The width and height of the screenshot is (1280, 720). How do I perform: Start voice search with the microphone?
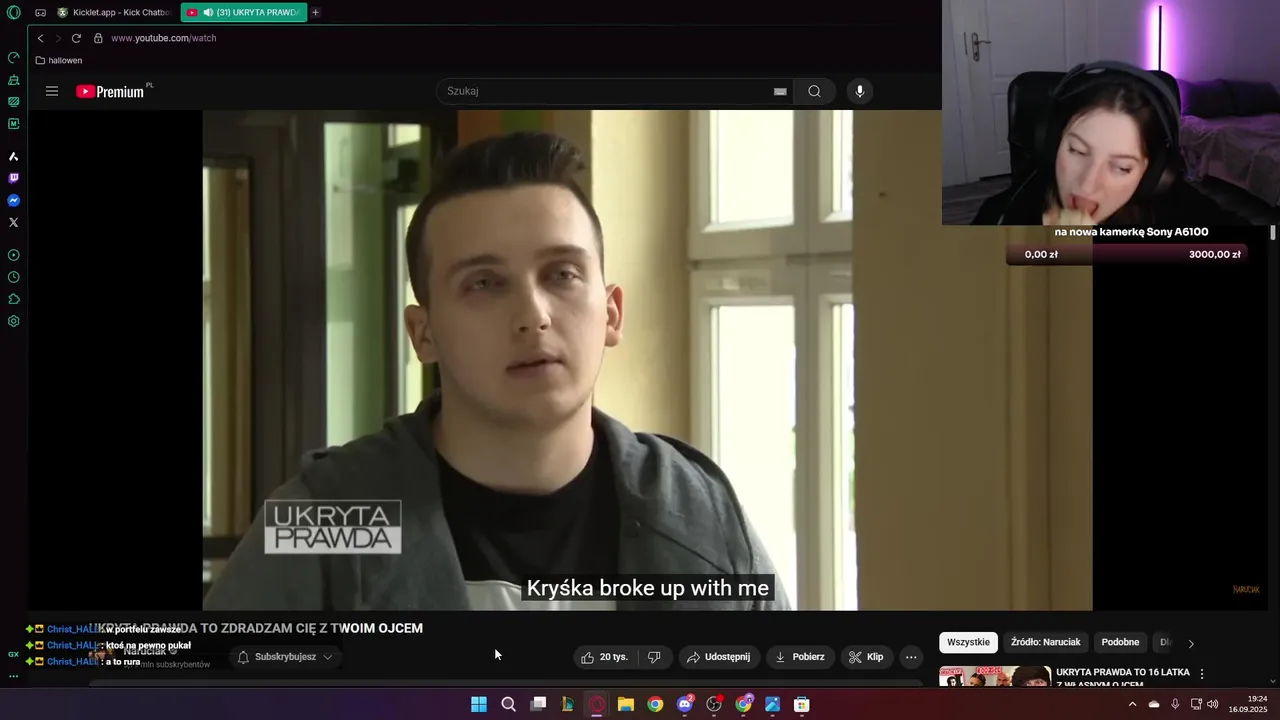(859, 91)
